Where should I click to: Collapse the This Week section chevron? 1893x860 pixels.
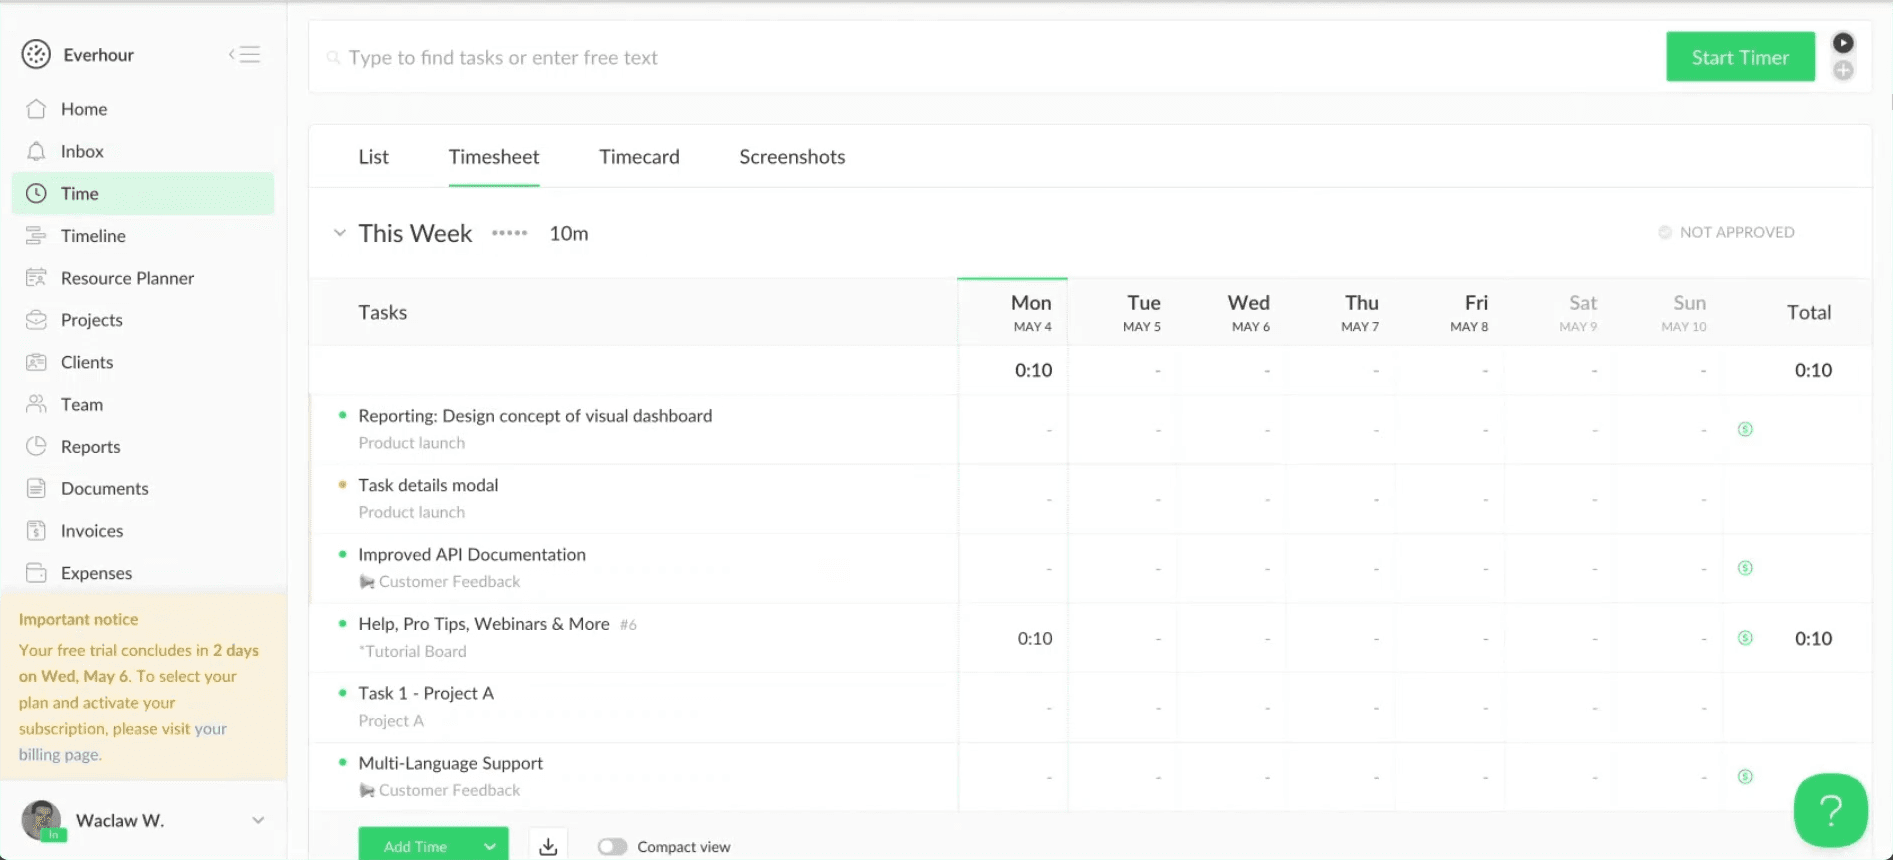point(340,233)
